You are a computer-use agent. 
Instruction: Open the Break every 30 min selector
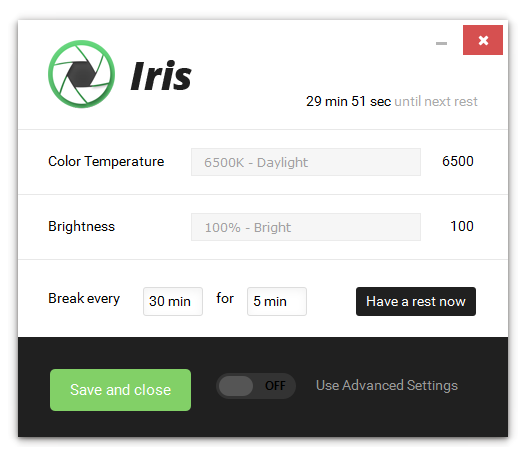173,301
